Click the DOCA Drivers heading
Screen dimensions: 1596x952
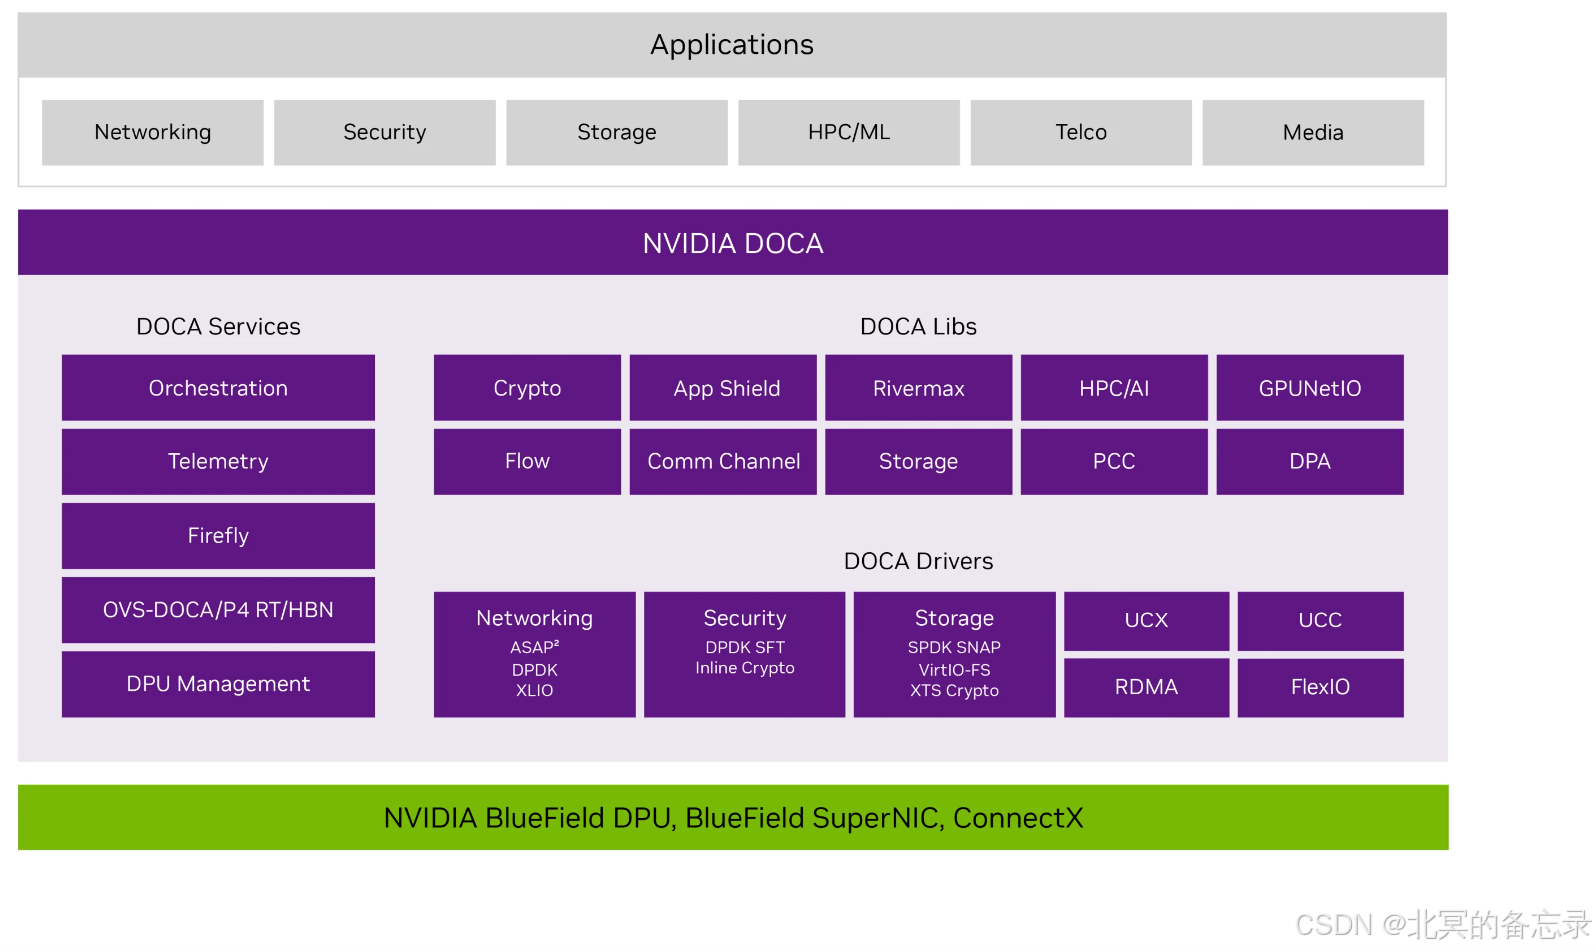point(918,561)
